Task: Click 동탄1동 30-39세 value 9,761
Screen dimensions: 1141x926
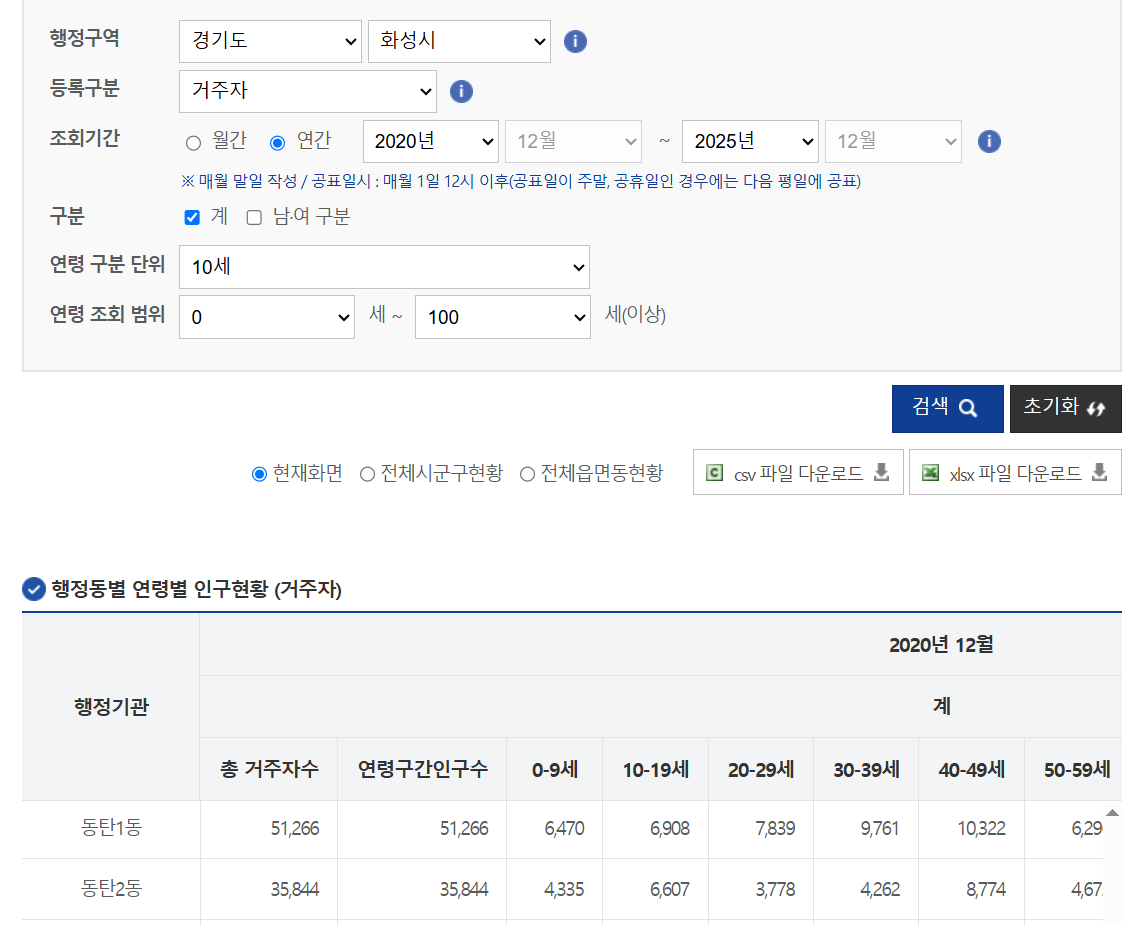Action: click(x=880, y=829)
